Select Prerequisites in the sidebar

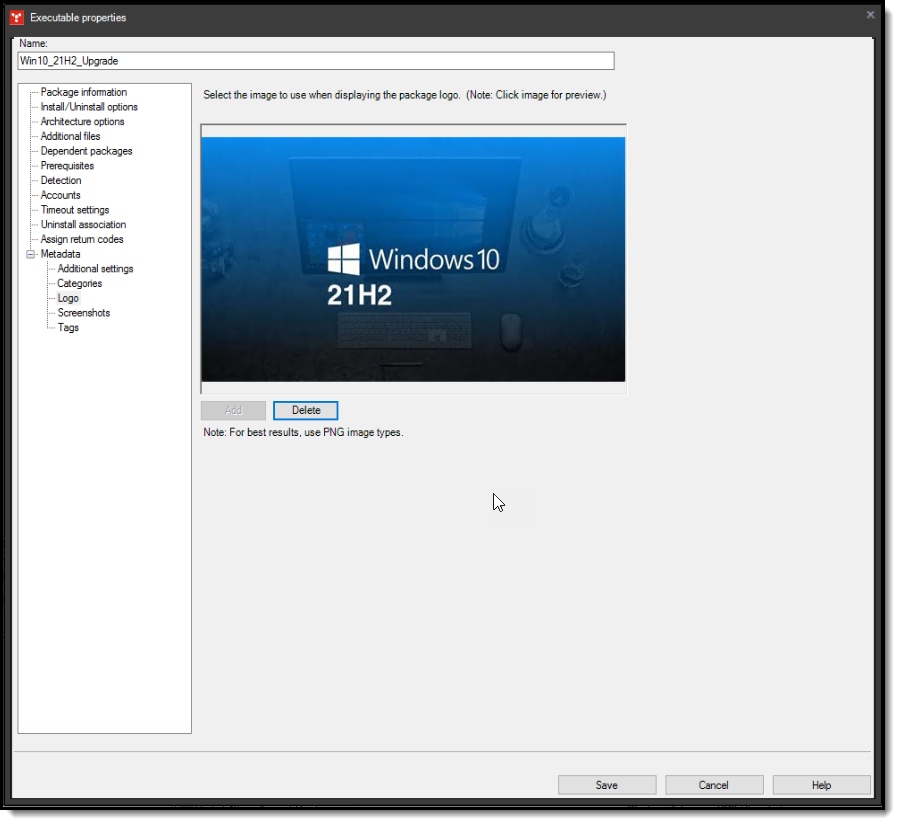coord(67,165)
